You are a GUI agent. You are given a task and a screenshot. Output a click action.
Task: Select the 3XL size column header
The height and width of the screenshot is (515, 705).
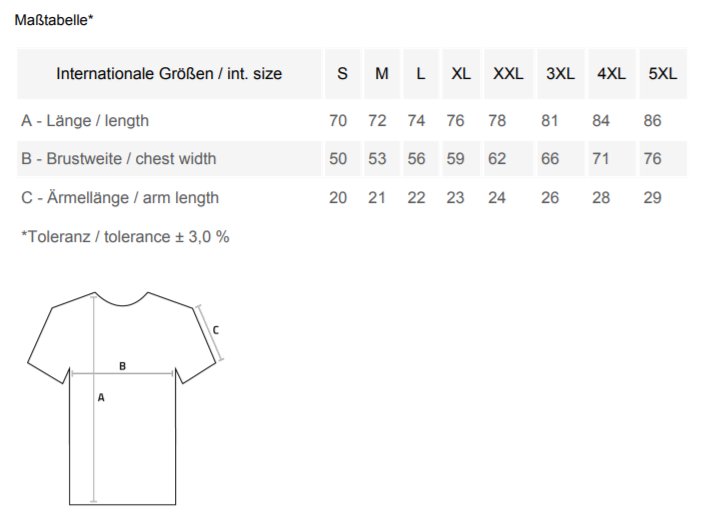click(x=560, y=73)
